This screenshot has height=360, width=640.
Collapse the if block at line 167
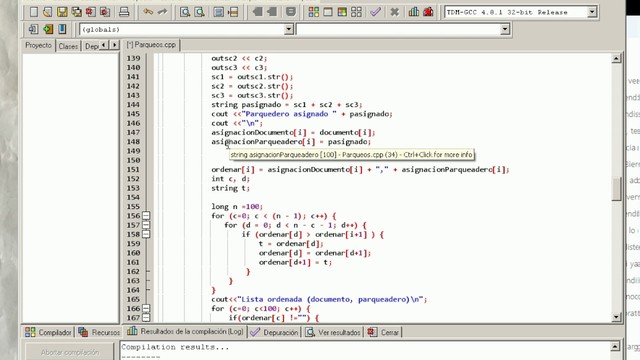(146, 318)
